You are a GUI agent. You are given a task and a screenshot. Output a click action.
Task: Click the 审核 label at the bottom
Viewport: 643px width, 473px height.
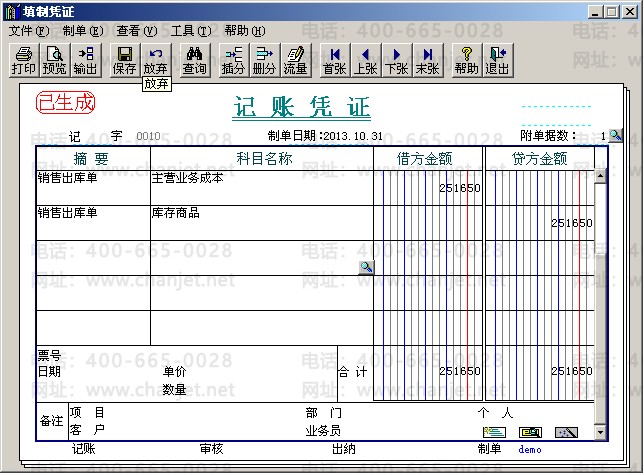[211, 449]
